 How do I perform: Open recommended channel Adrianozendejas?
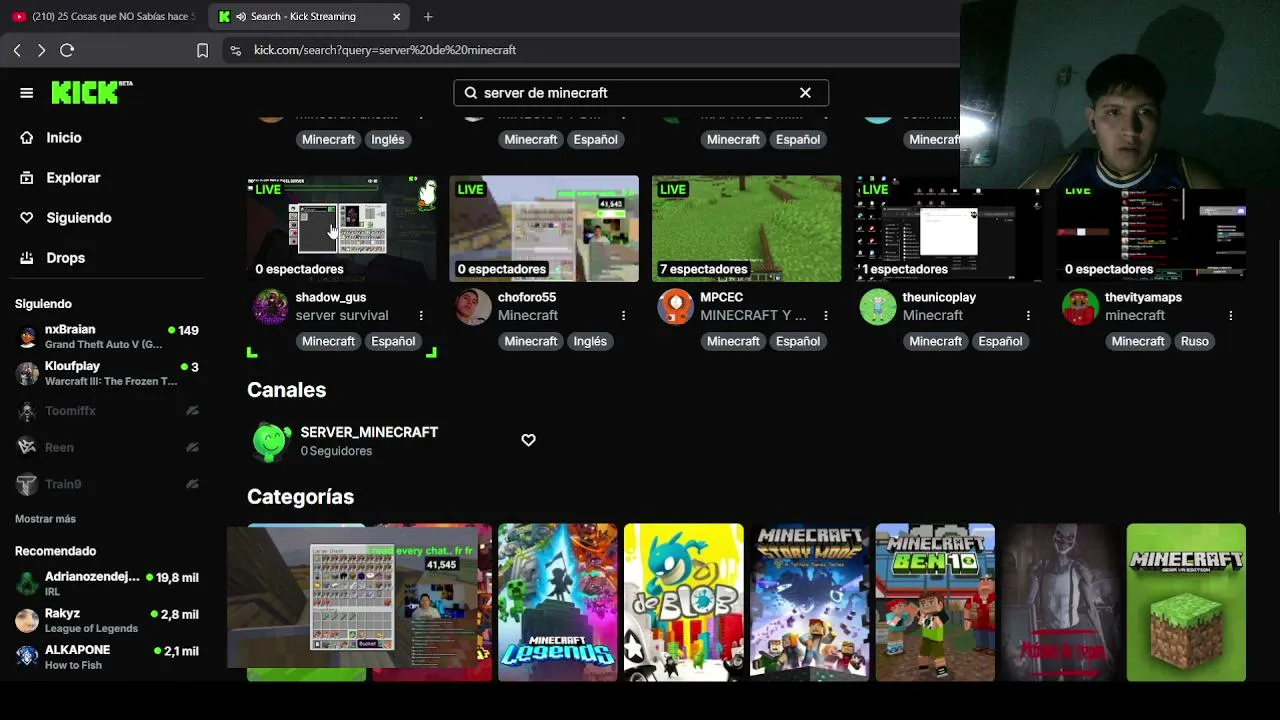tap(108, 584)
